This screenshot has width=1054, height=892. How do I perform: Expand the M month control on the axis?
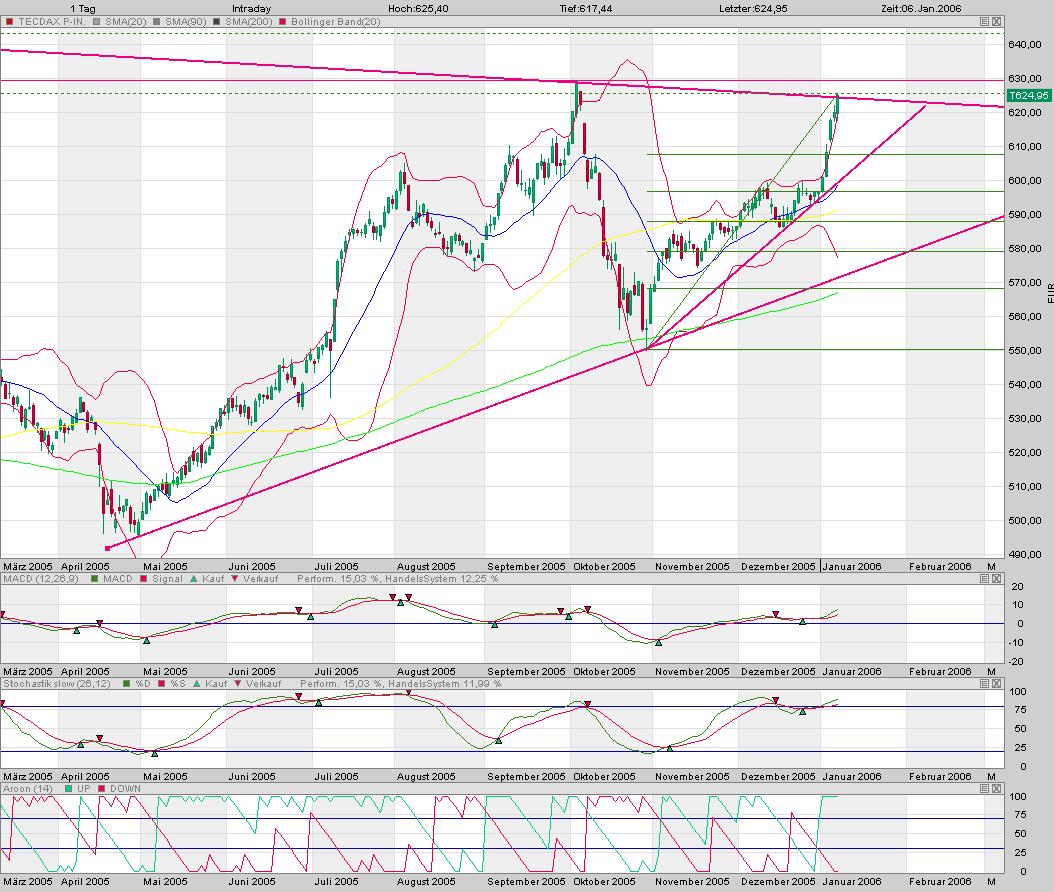pos(991,566)
